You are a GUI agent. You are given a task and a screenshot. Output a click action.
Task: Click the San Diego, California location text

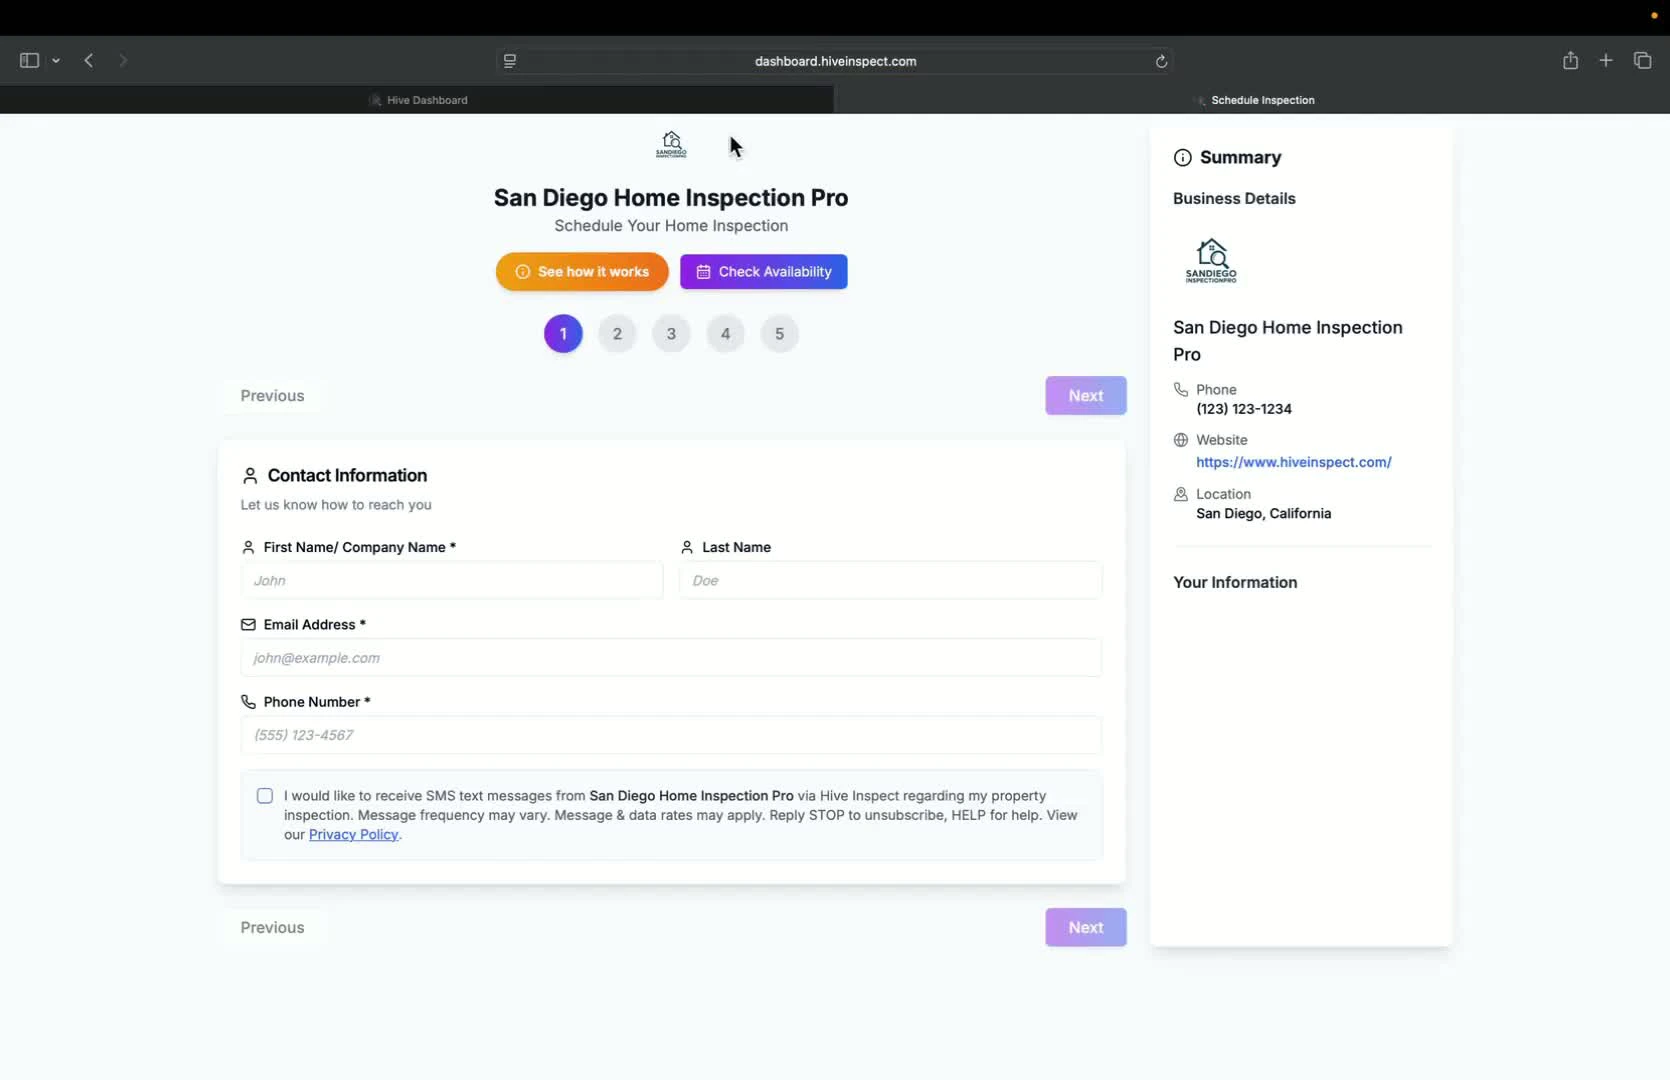[1264, 514]
